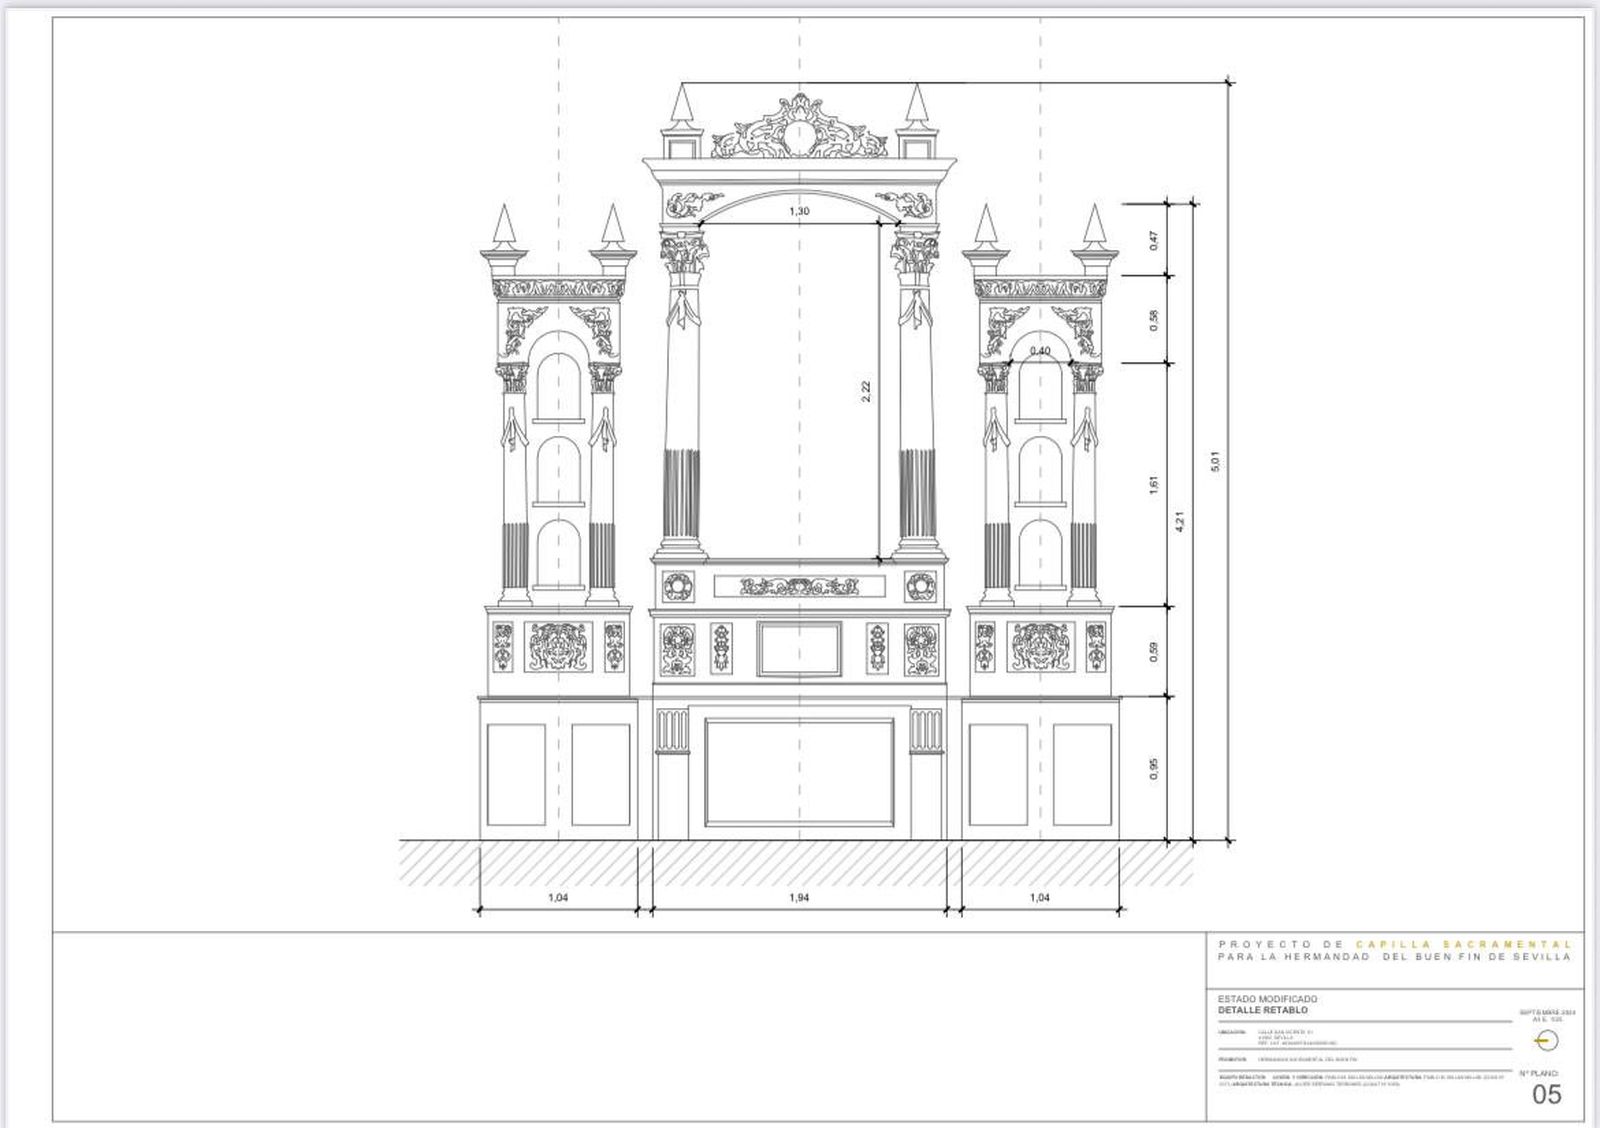
Task: Select the 0,40 dimension on the right tower
Action: (x=1041, y=351)
